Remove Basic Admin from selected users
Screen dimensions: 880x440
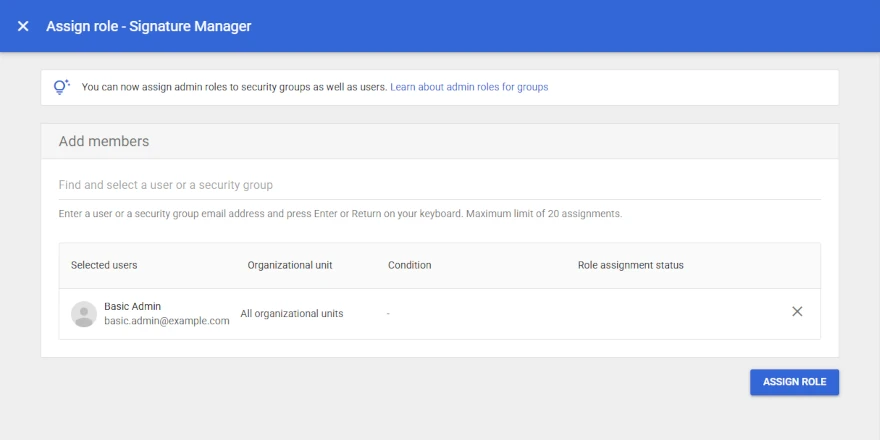click(797, 311)
